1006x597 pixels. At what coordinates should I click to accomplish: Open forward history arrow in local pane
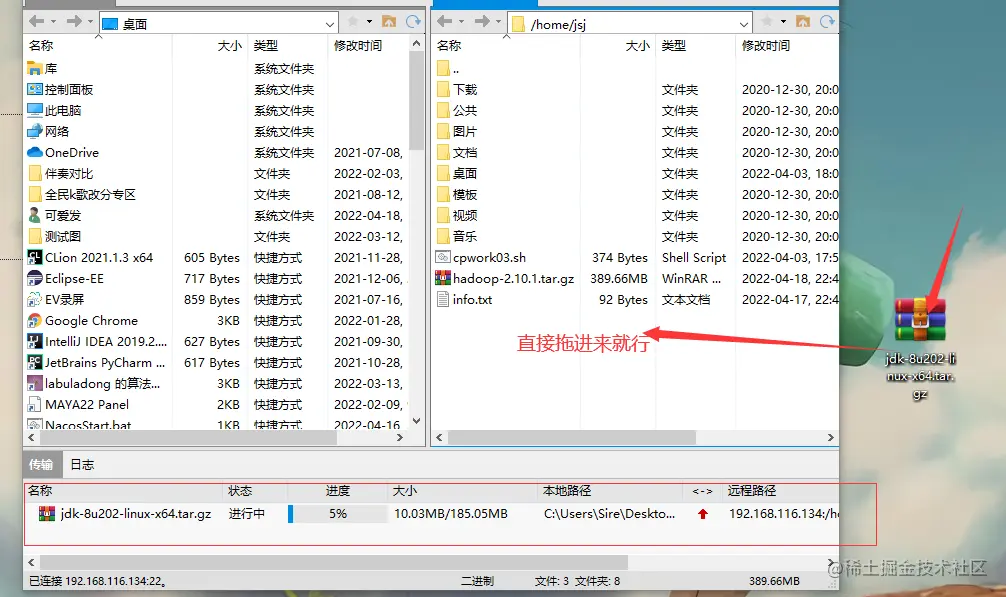pos(90,22)
